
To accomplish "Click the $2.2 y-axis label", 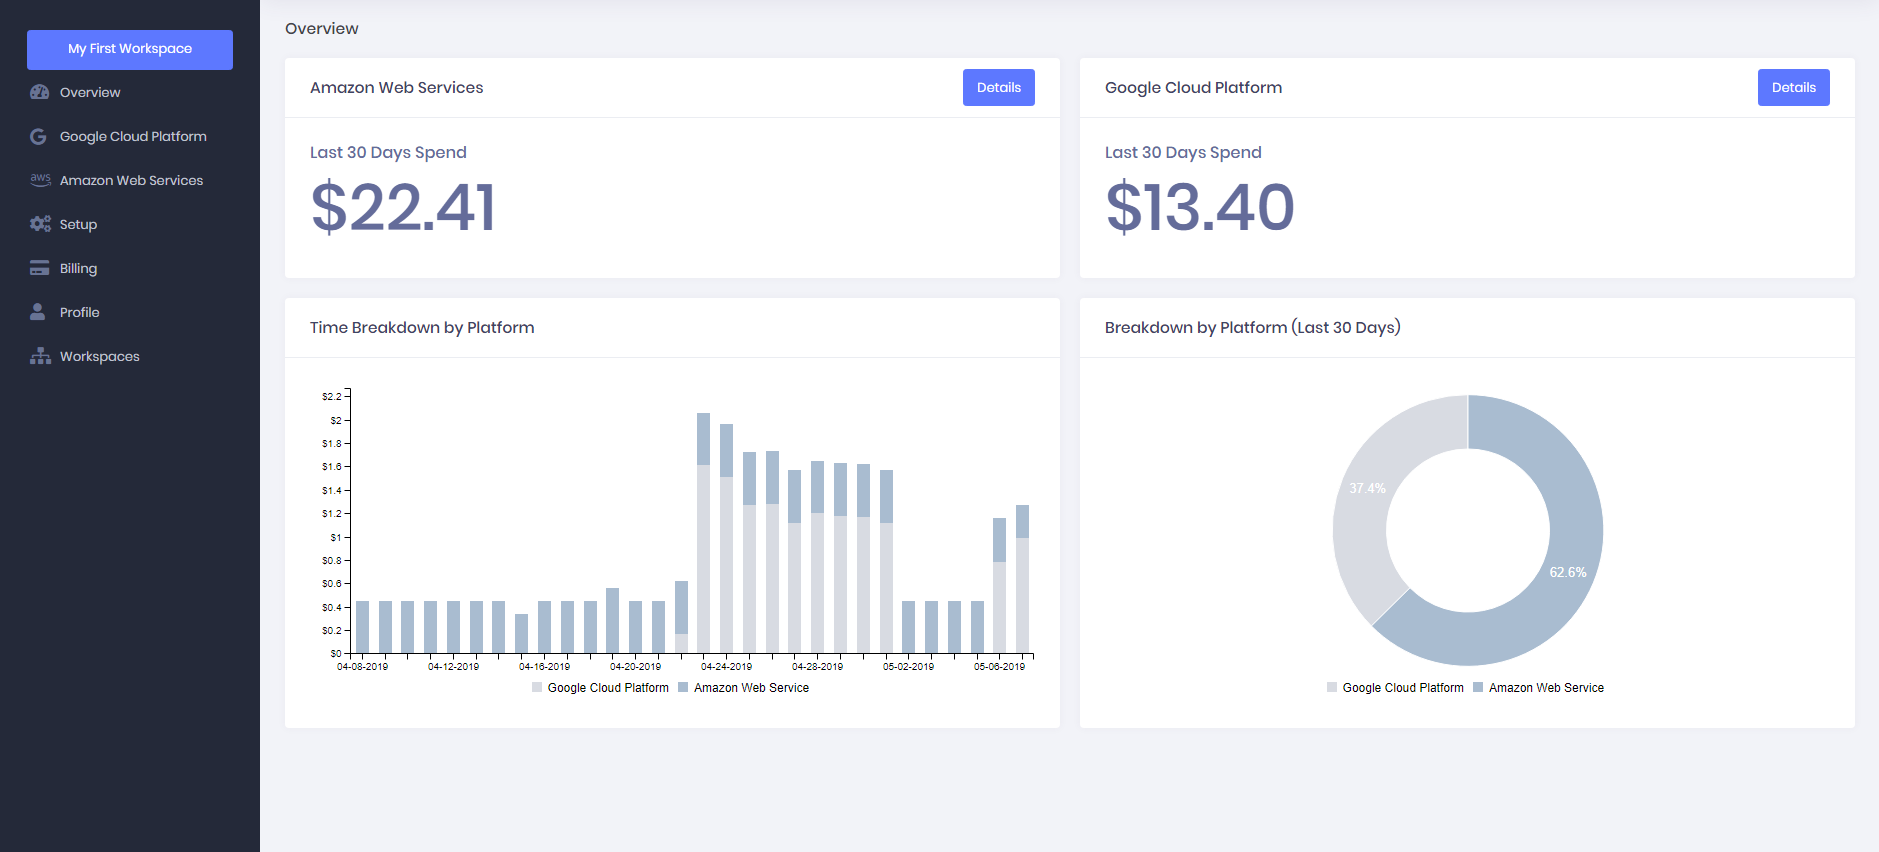I will (x=331, y=397).
